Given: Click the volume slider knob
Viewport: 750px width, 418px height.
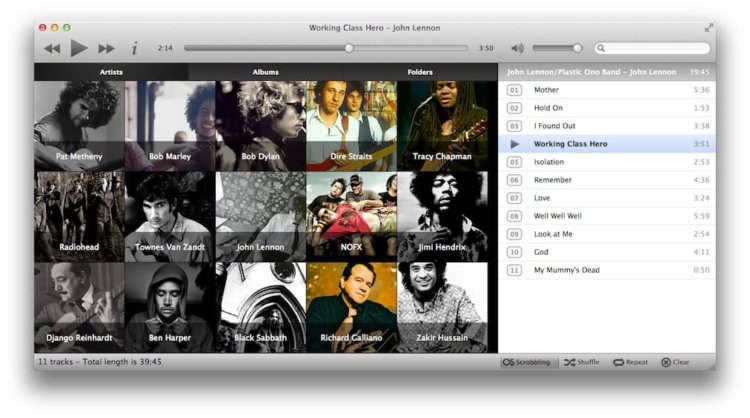Looking at the screenshot, I should (x=577, y=48).
